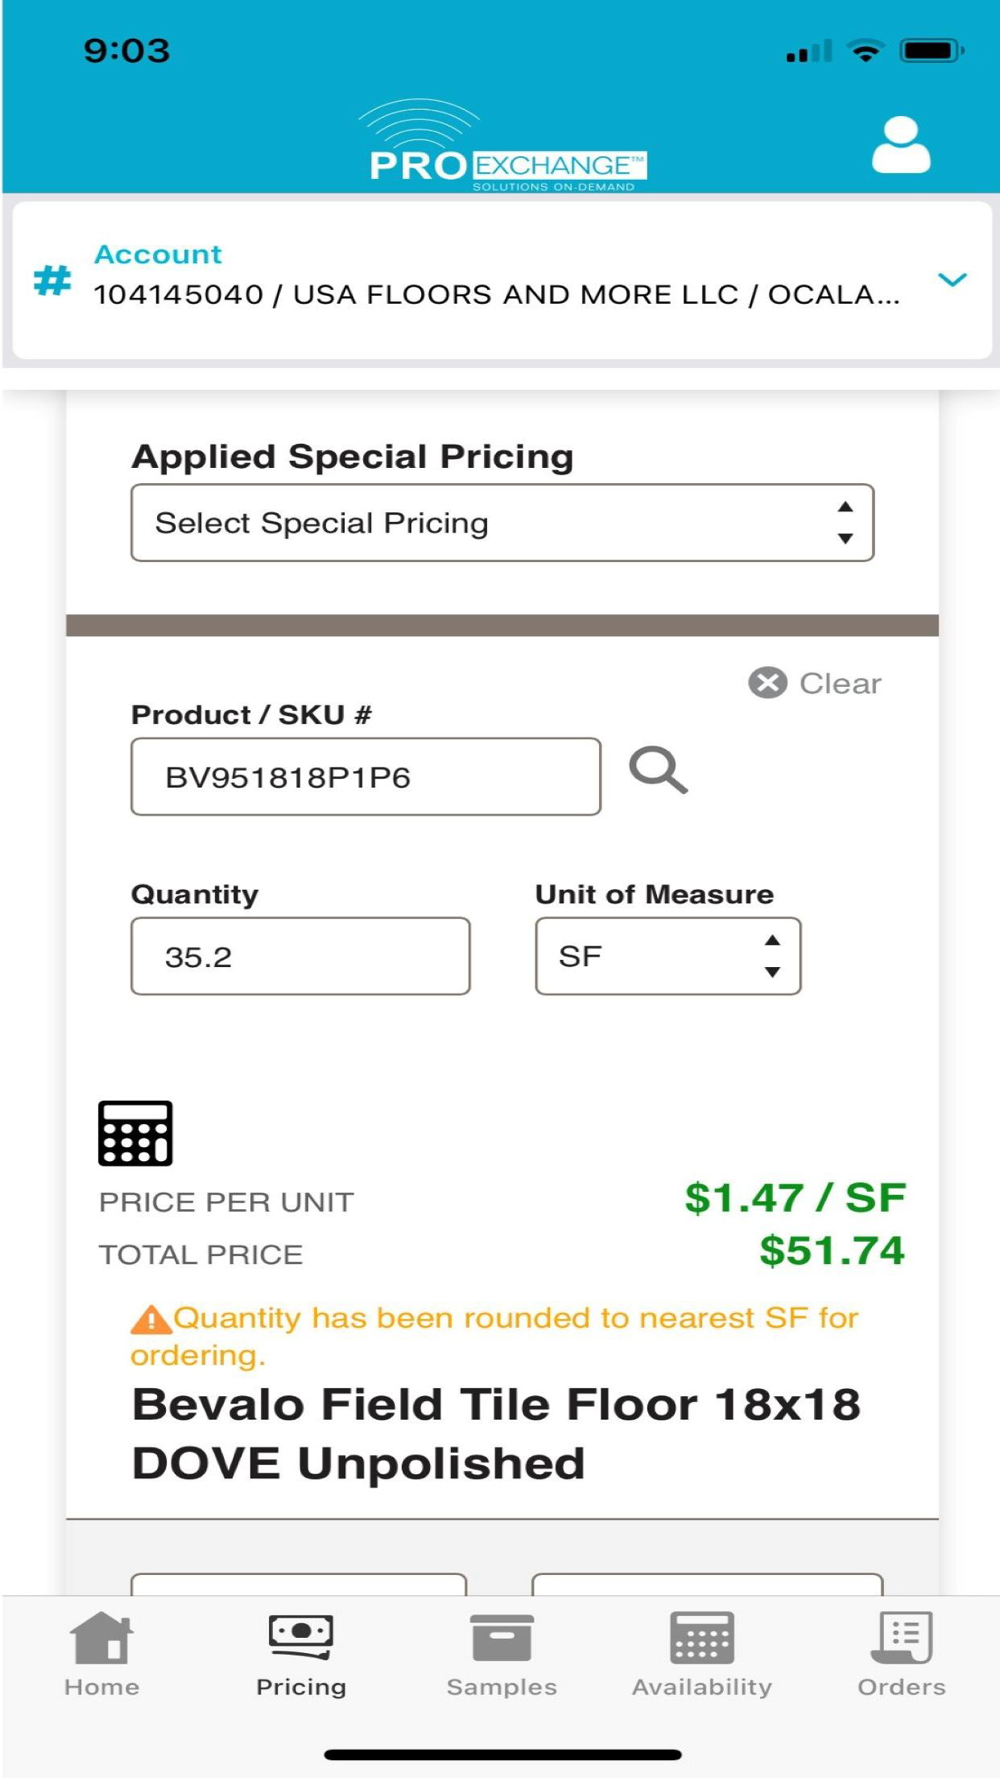1000x1778 pixels.
Task: Click the Quantity input field
Action: pos(300,956)
